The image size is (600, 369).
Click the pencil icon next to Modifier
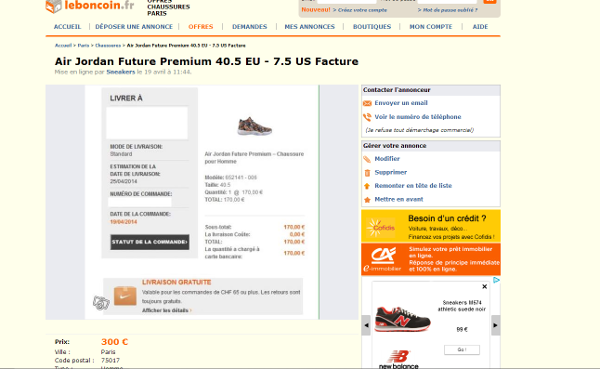point(367,159)
